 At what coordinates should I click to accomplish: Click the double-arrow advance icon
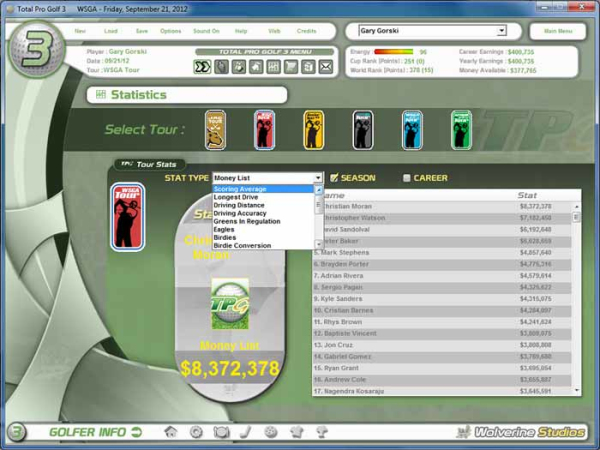[202, 67]
